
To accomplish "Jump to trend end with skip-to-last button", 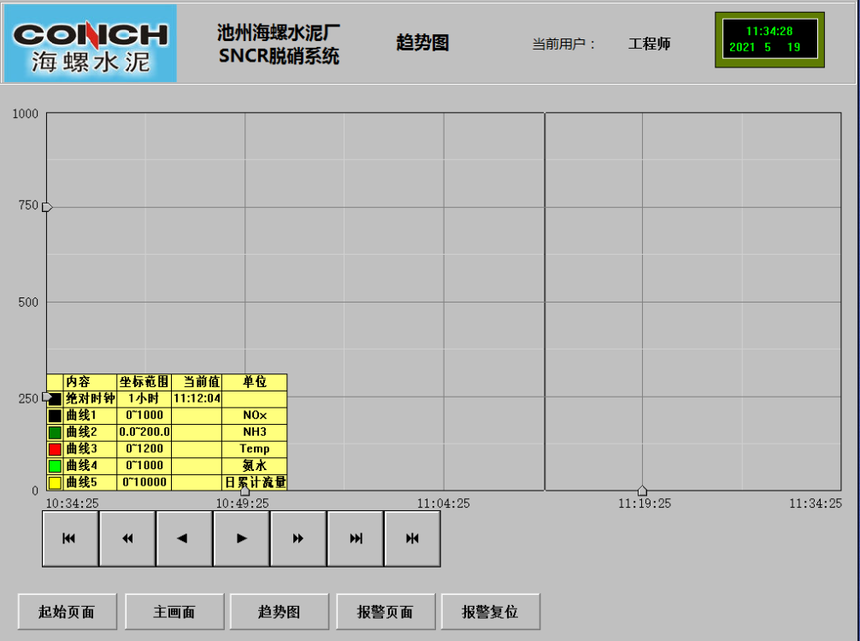I will point(355,538).
